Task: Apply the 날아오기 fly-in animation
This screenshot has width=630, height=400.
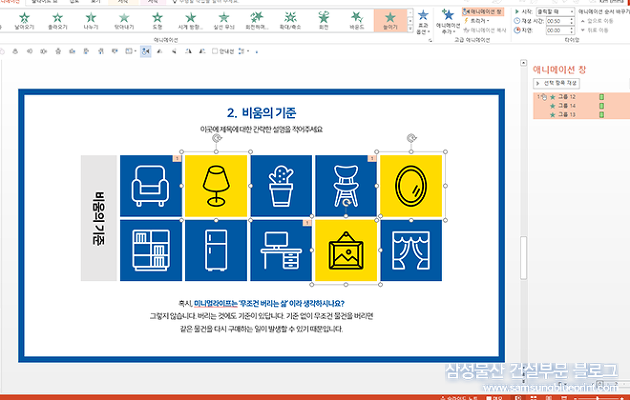Action: (24, 20)
